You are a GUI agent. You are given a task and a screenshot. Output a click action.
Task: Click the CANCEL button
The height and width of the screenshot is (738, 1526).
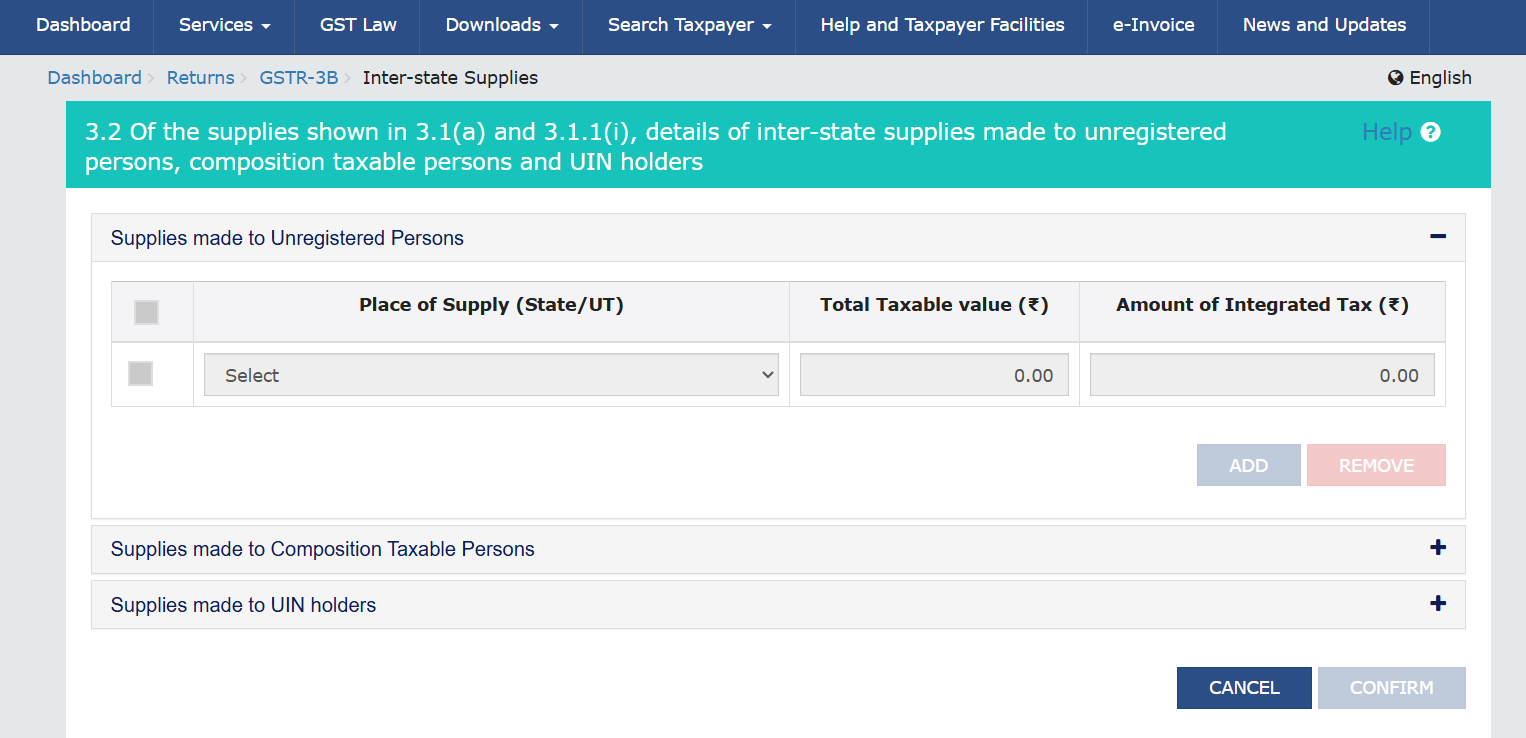coord(1244,688)
